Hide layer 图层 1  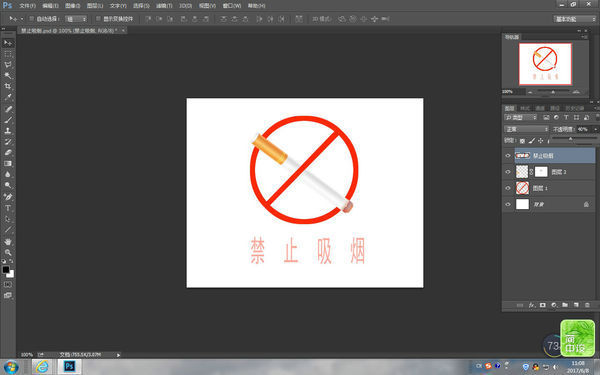[x=508, y=188]
